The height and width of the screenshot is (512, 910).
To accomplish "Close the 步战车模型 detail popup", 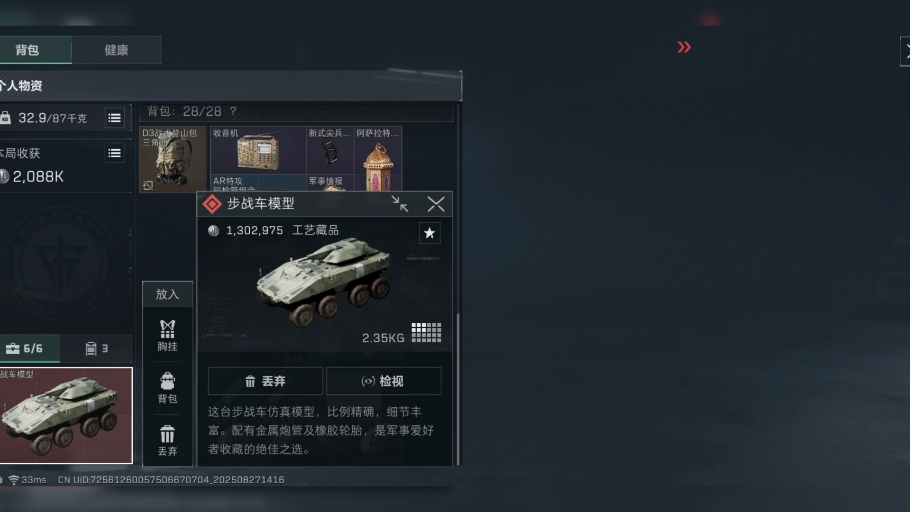I will (x=436, y=204).
